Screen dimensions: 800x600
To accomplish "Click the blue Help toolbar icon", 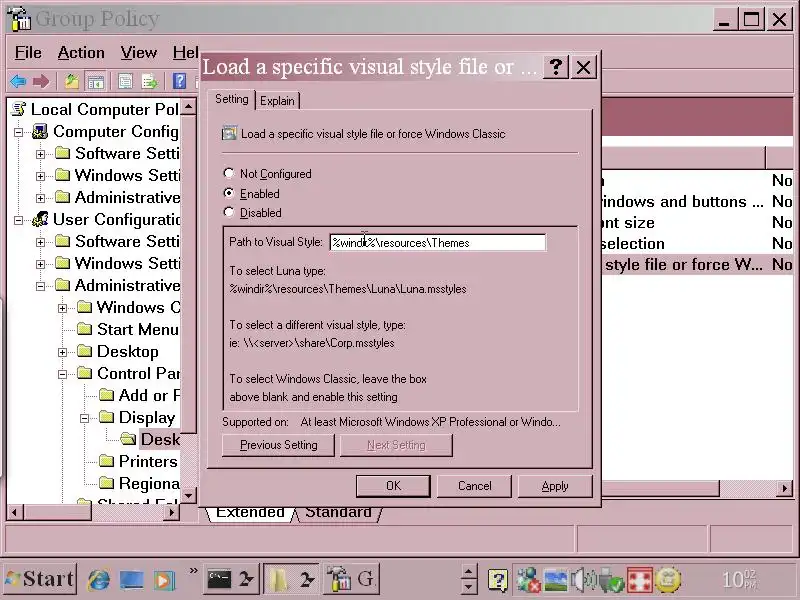I will point(179,81).
